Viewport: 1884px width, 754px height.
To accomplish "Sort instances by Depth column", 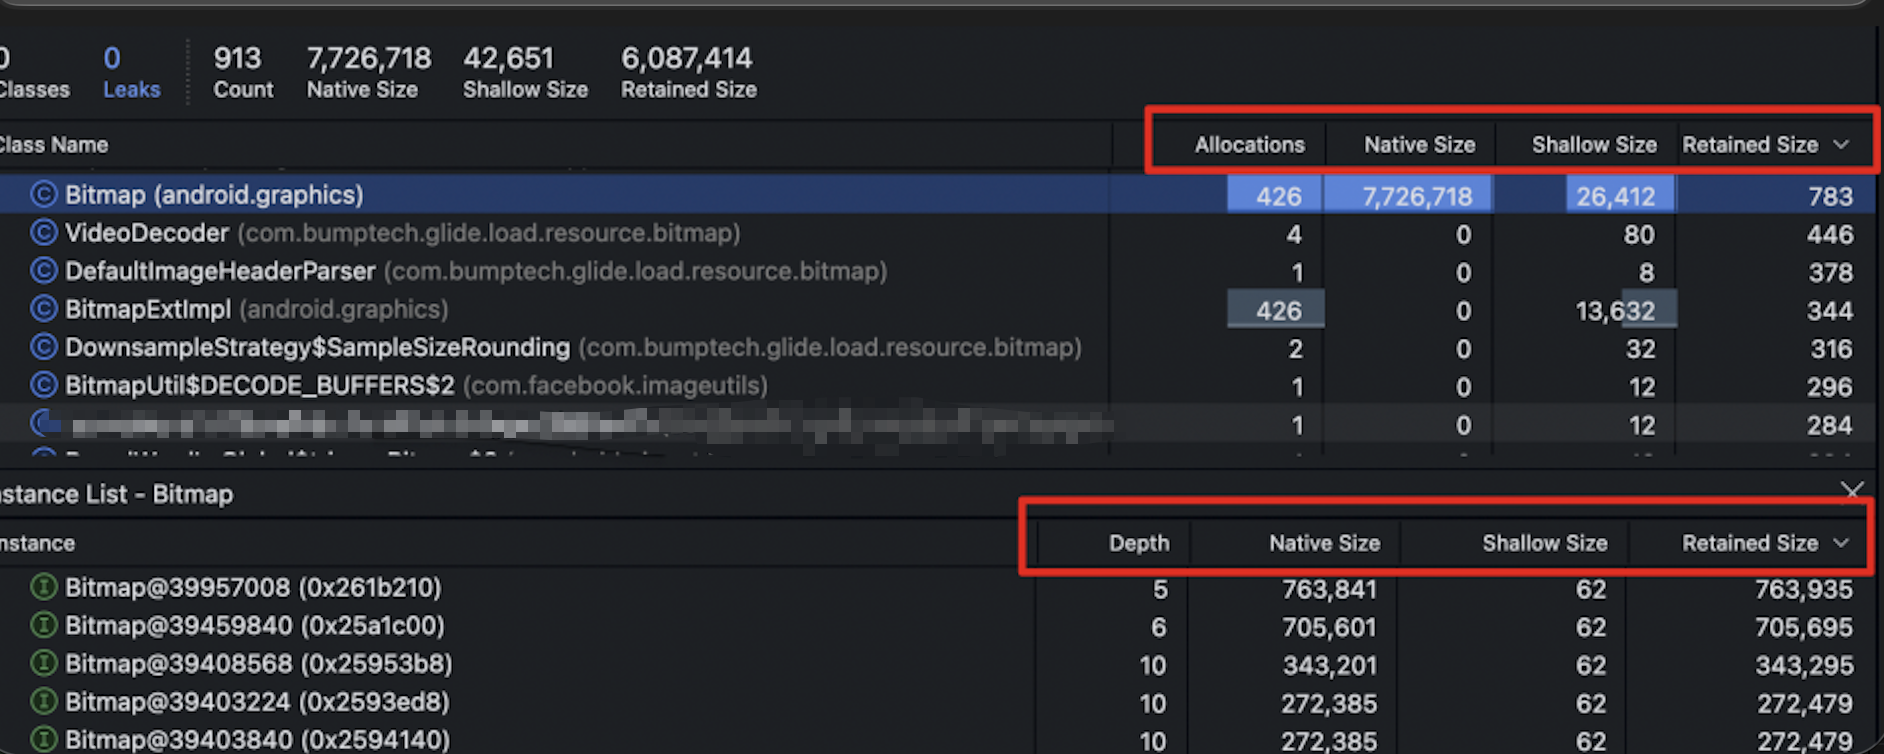I will tap(1138, 543).
